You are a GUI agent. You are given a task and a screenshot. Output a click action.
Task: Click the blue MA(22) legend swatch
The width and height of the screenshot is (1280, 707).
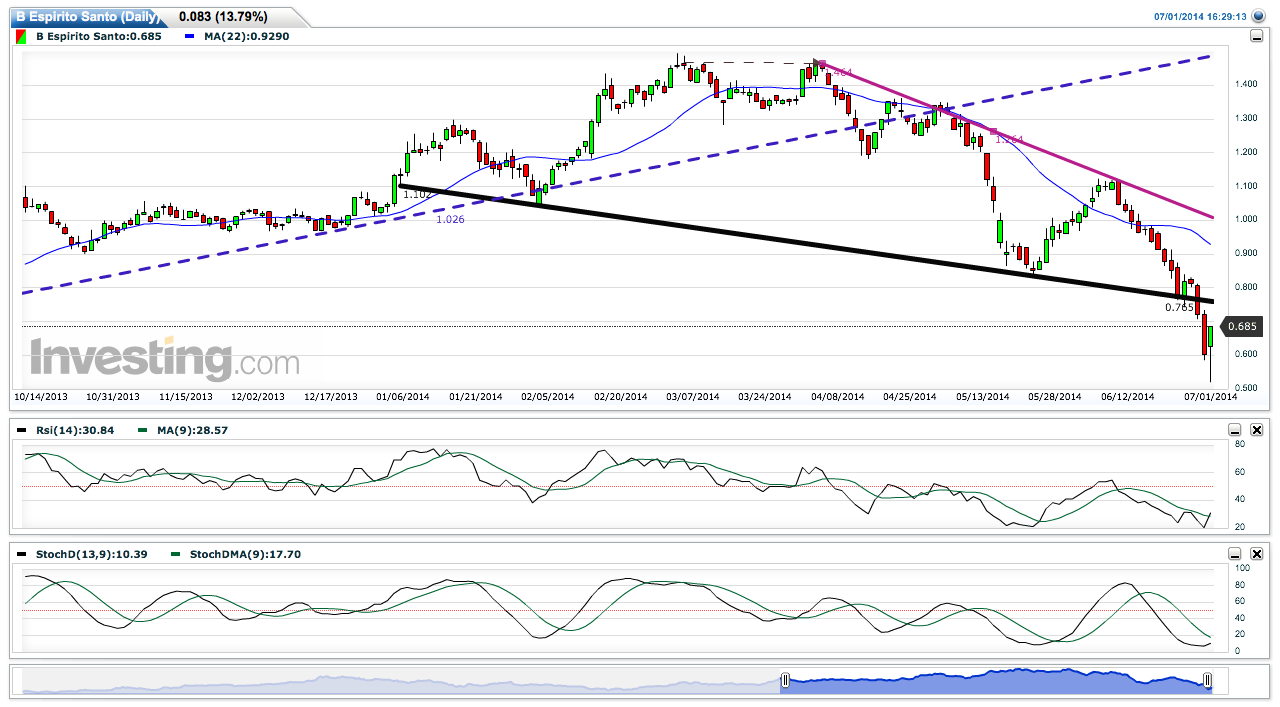[190, 36]
